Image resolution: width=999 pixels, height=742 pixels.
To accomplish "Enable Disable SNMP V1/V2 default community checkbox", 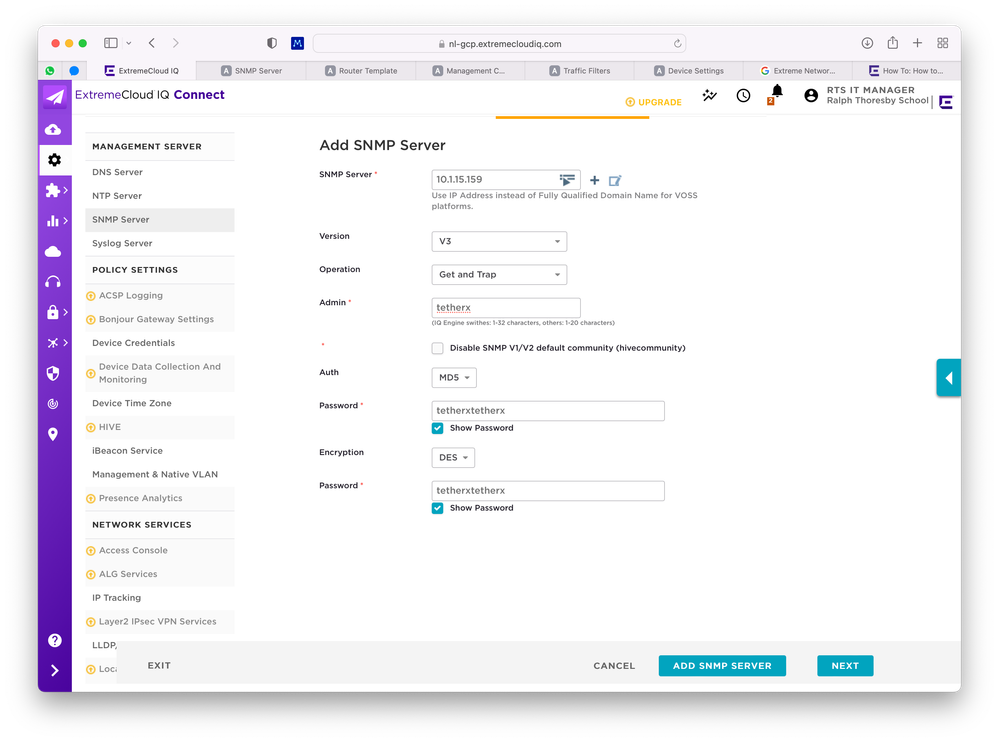I will [437, 348].
